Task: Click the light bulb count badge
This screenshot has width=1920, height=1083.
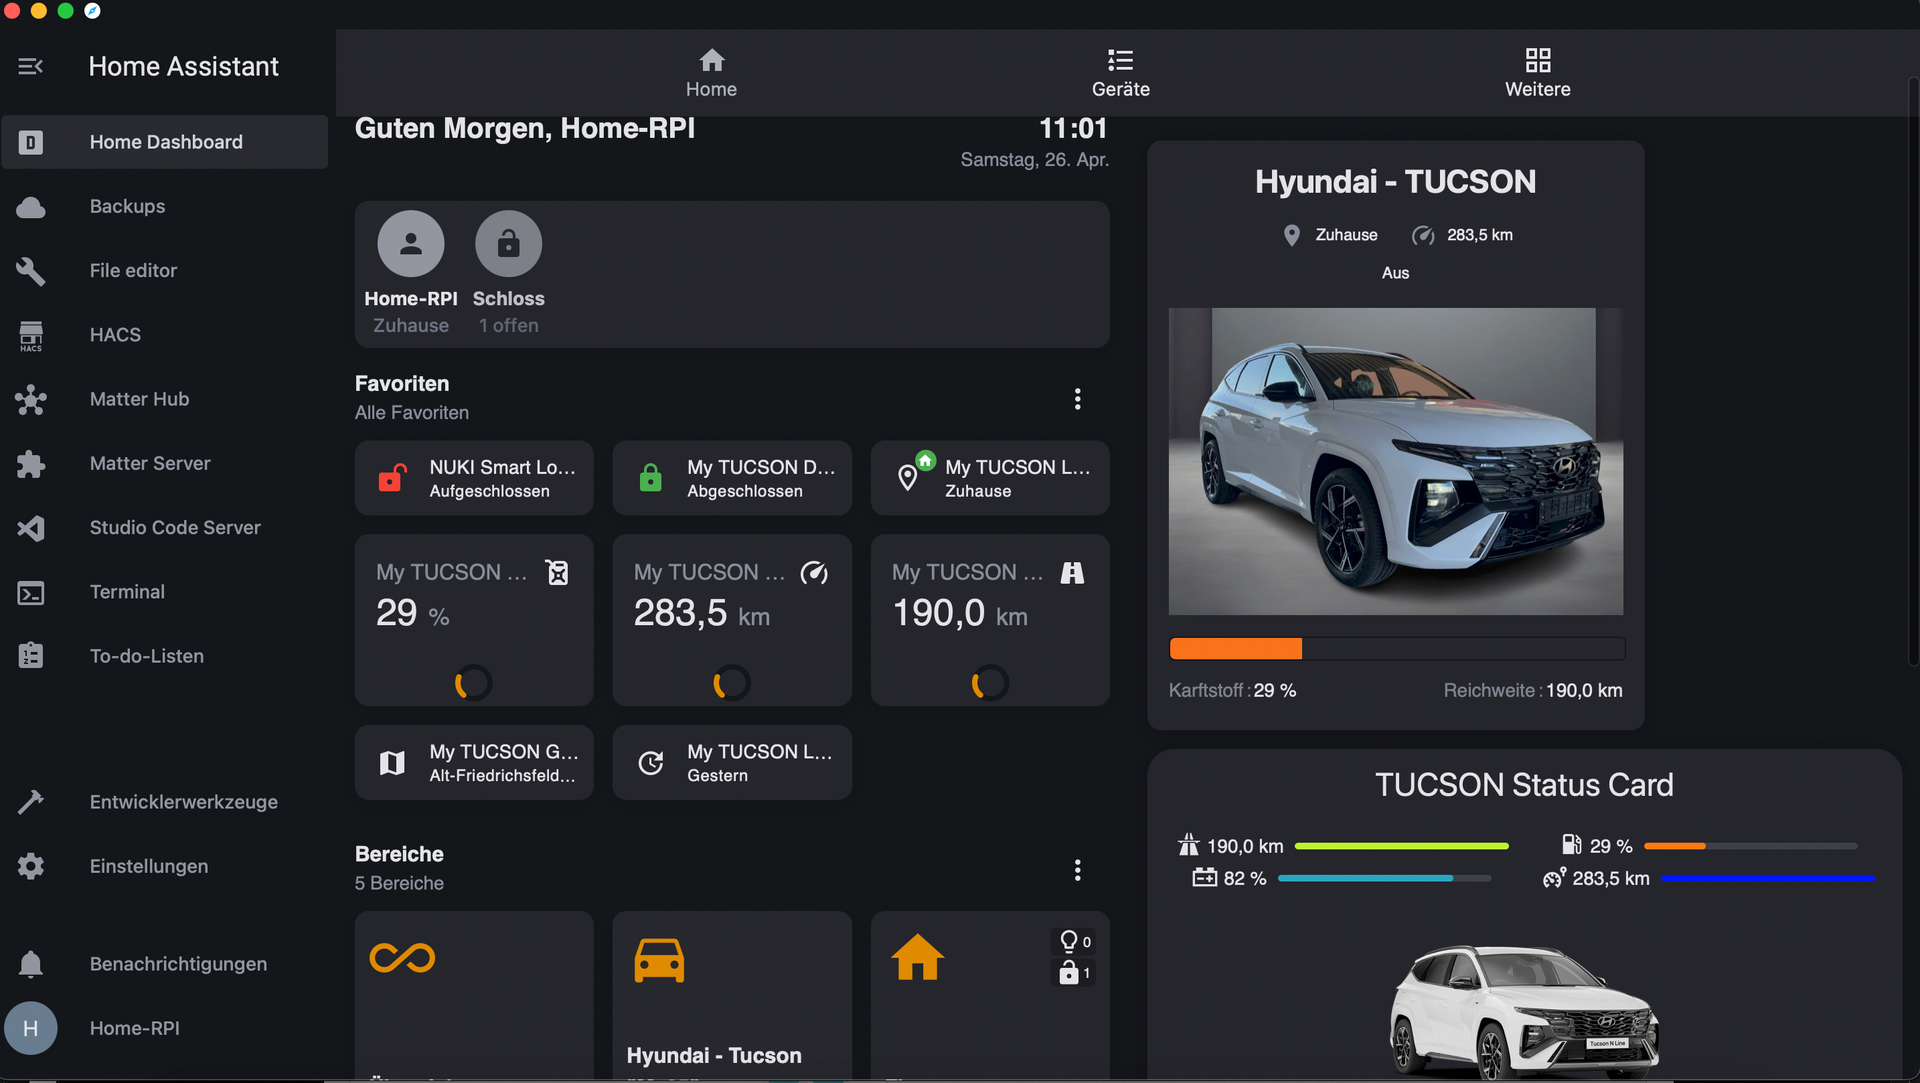Action: pyautogui.click(x=1076, y=942)
